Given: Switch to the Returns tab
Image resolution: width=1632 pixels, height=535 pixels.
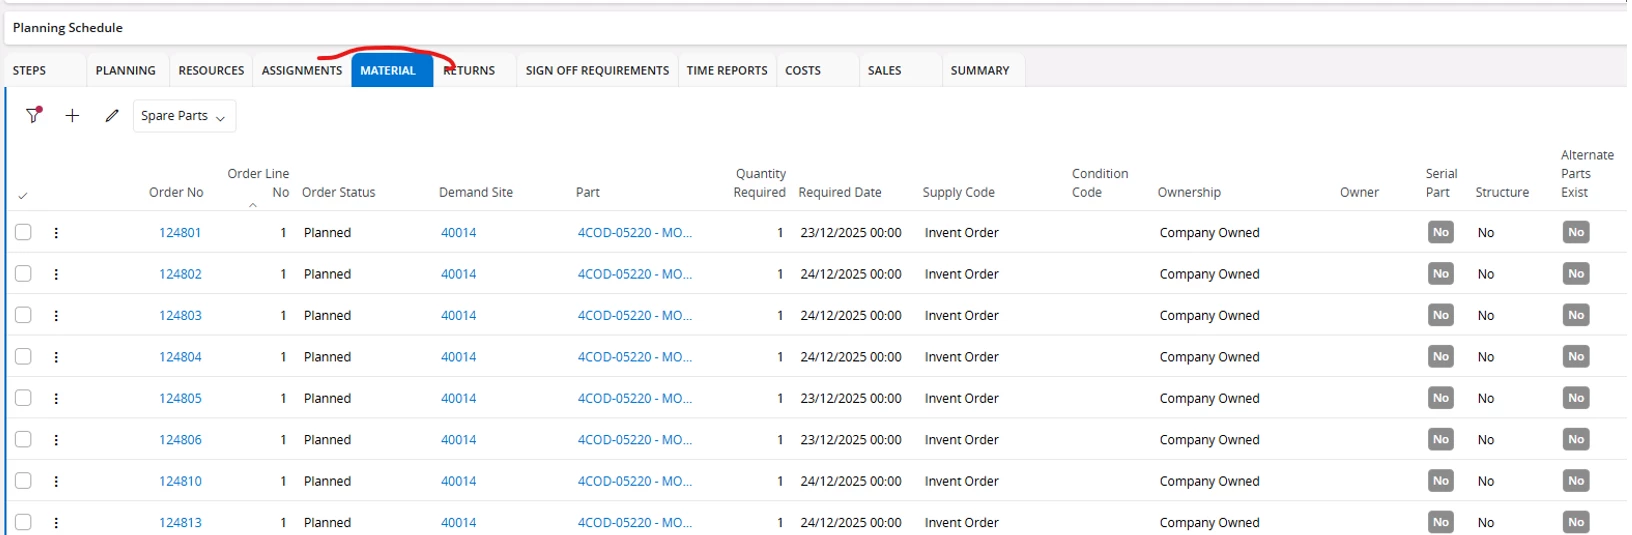Looking at the screenshot, I should [x=469, y=71].
